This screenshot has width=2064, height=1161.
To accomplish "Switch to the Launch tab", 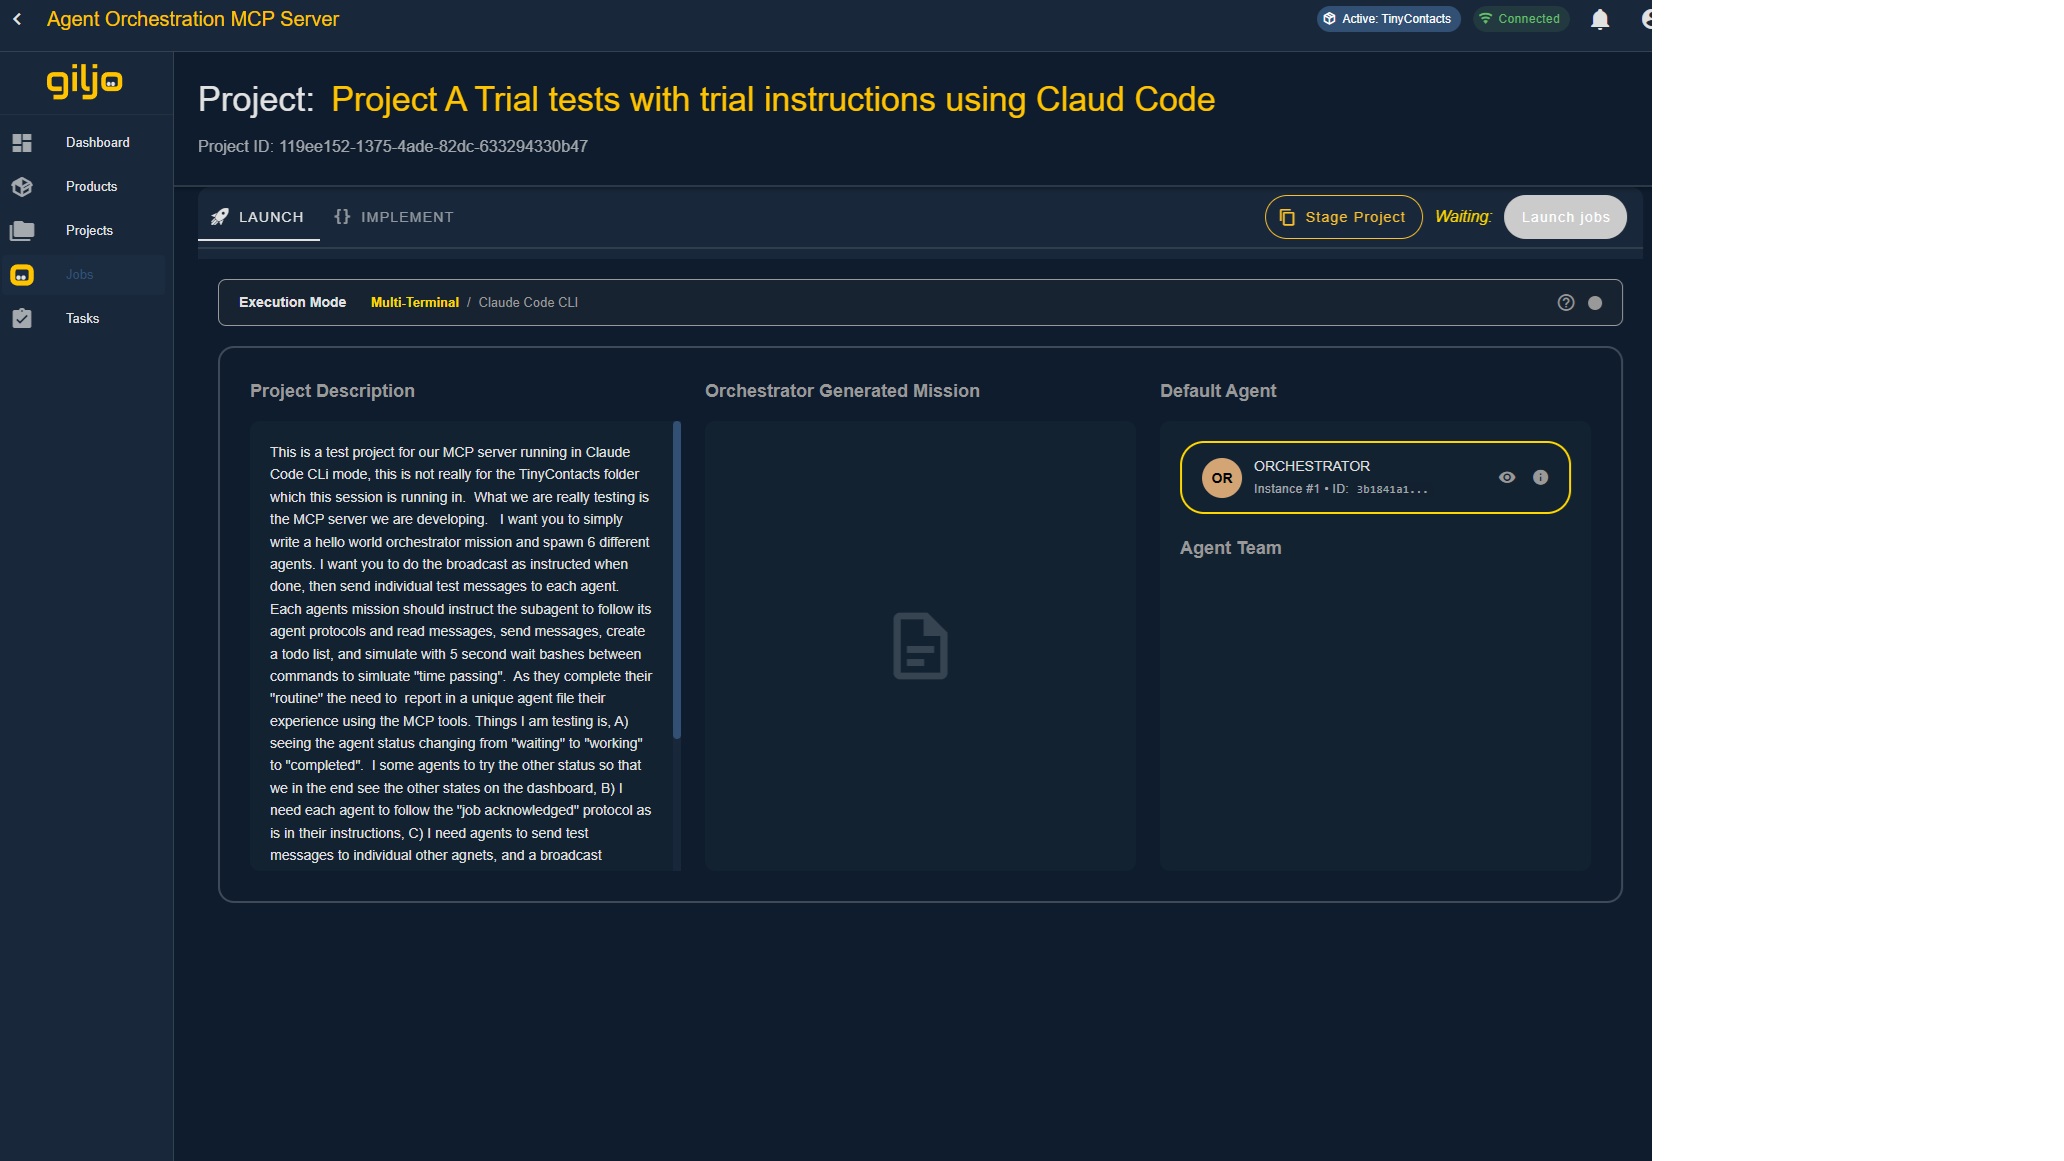I will pyautogui.click(x=258, y=217).
